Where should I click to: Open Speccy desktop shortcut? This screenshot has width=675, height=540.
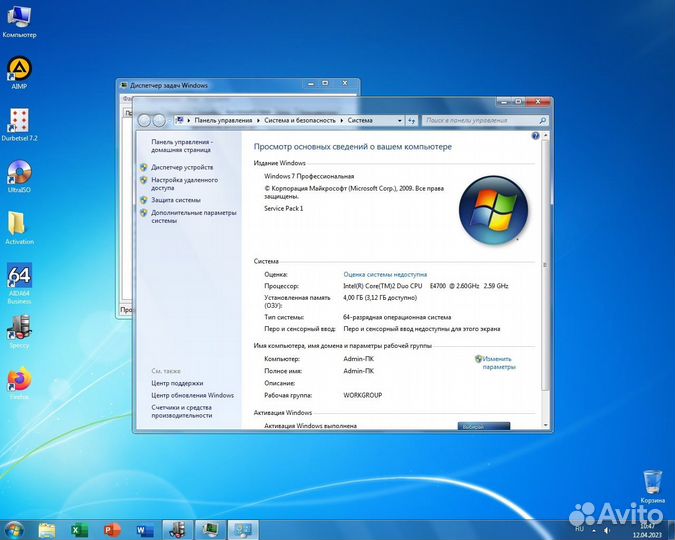[19, 332]
